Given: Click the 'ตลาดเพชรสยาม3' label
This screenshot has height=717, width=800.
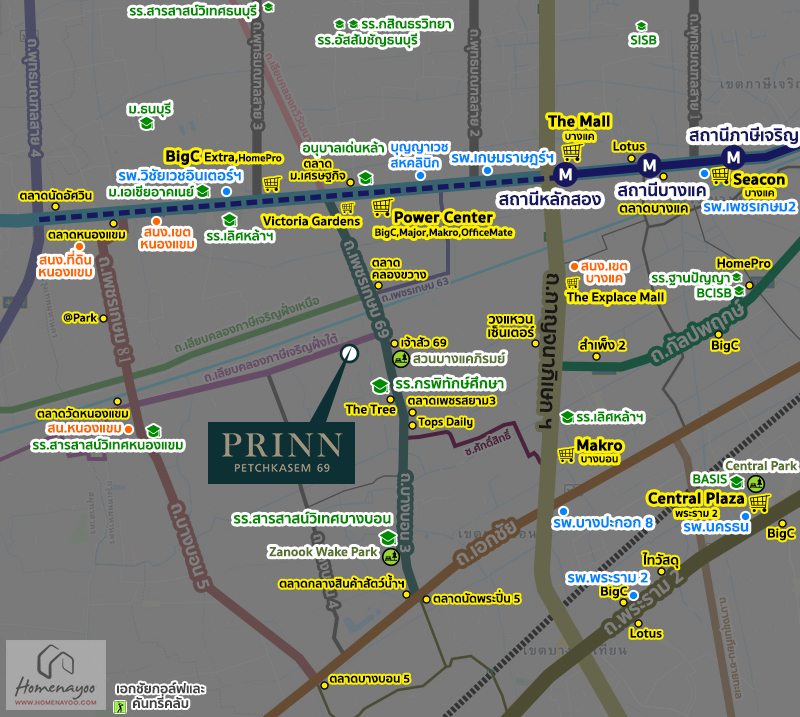Looking at the screenshot, I should point(452,401).
